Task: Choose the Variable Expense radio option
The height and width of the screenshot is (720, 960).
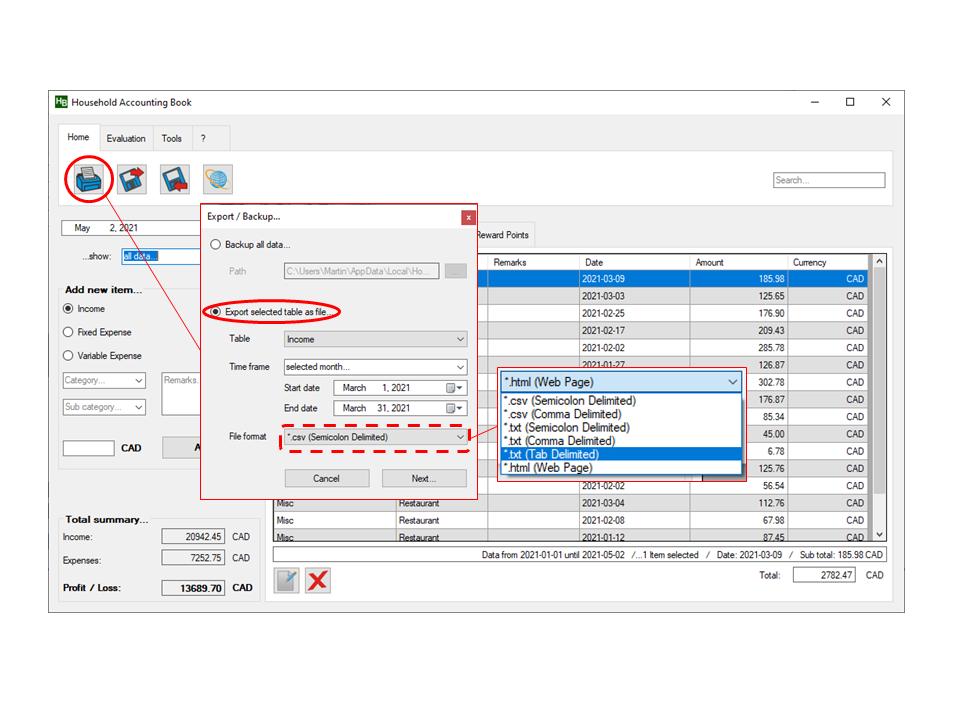Action: tap(68, 356)
